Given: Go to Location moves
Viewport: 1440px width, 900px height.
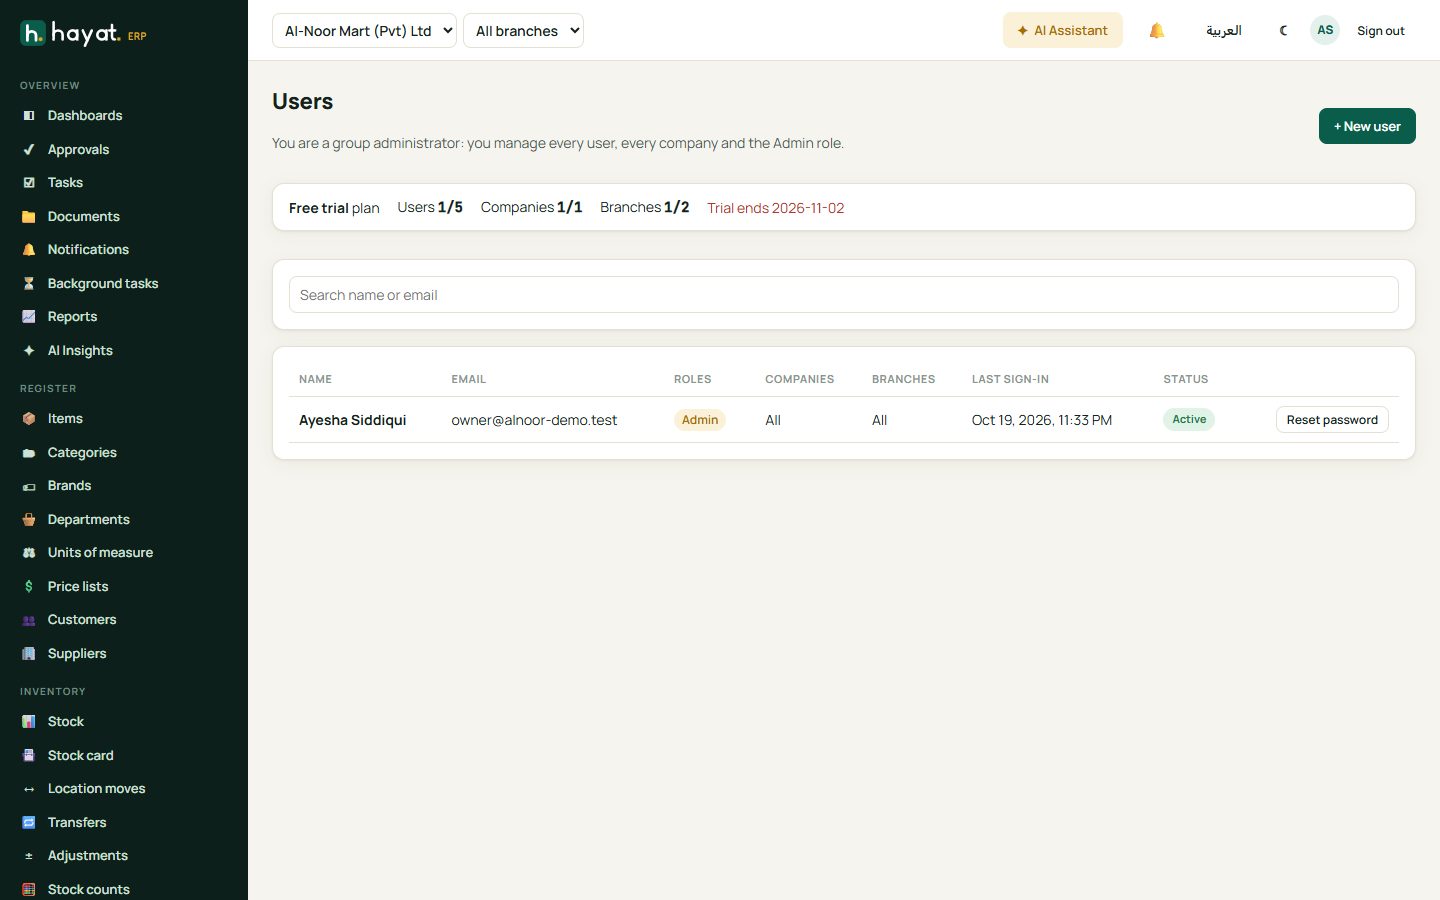Looking at the screenshot, I should click(x=96, y=789).
